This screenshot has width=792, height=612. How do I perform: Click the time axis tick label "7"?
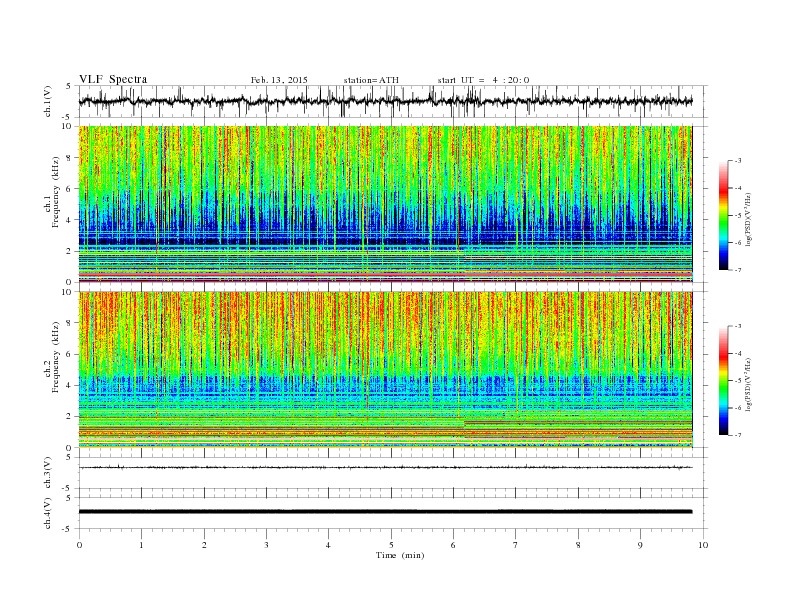point(516,545)
